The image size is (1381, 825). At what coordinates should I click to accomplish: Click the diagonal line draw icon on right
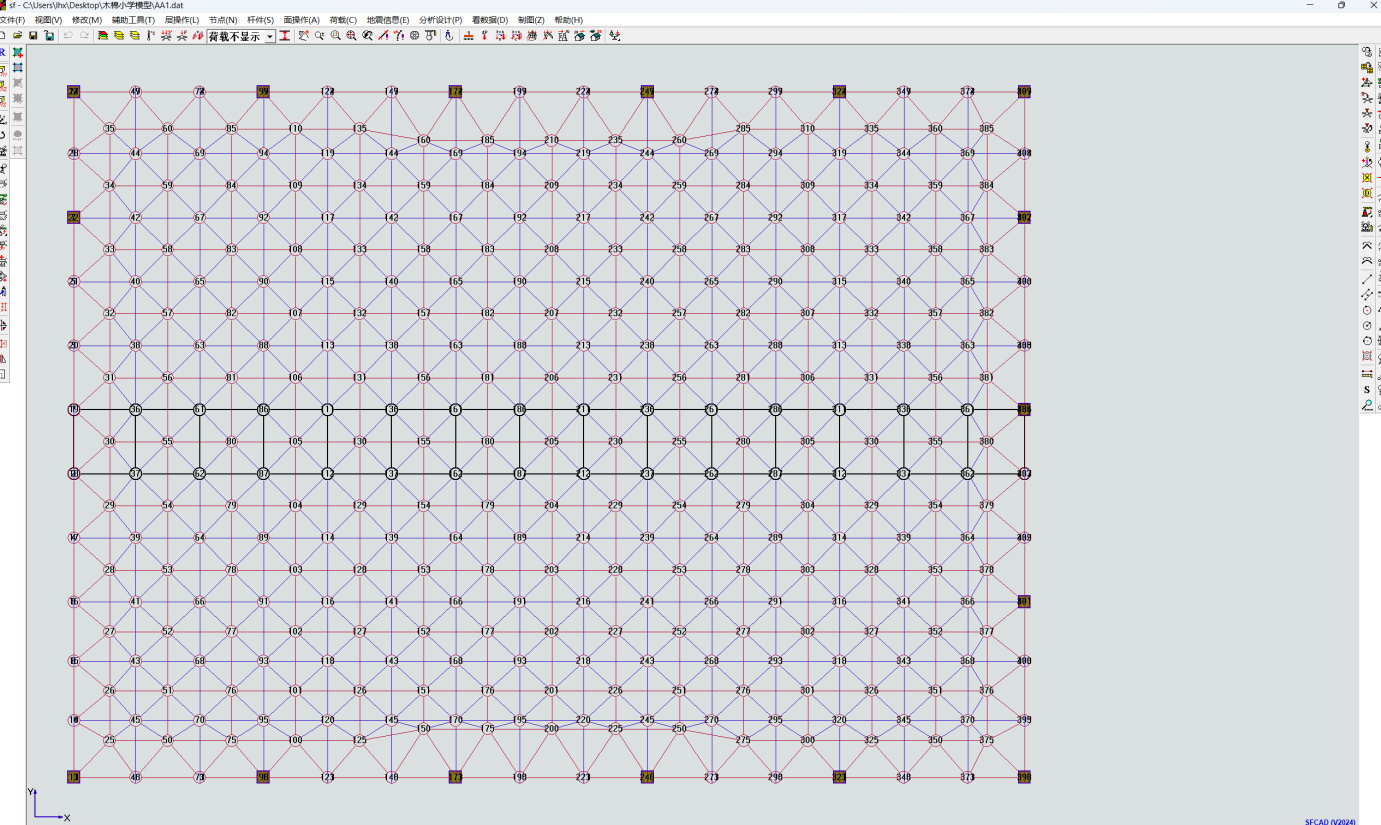[x=1367, y=279]
